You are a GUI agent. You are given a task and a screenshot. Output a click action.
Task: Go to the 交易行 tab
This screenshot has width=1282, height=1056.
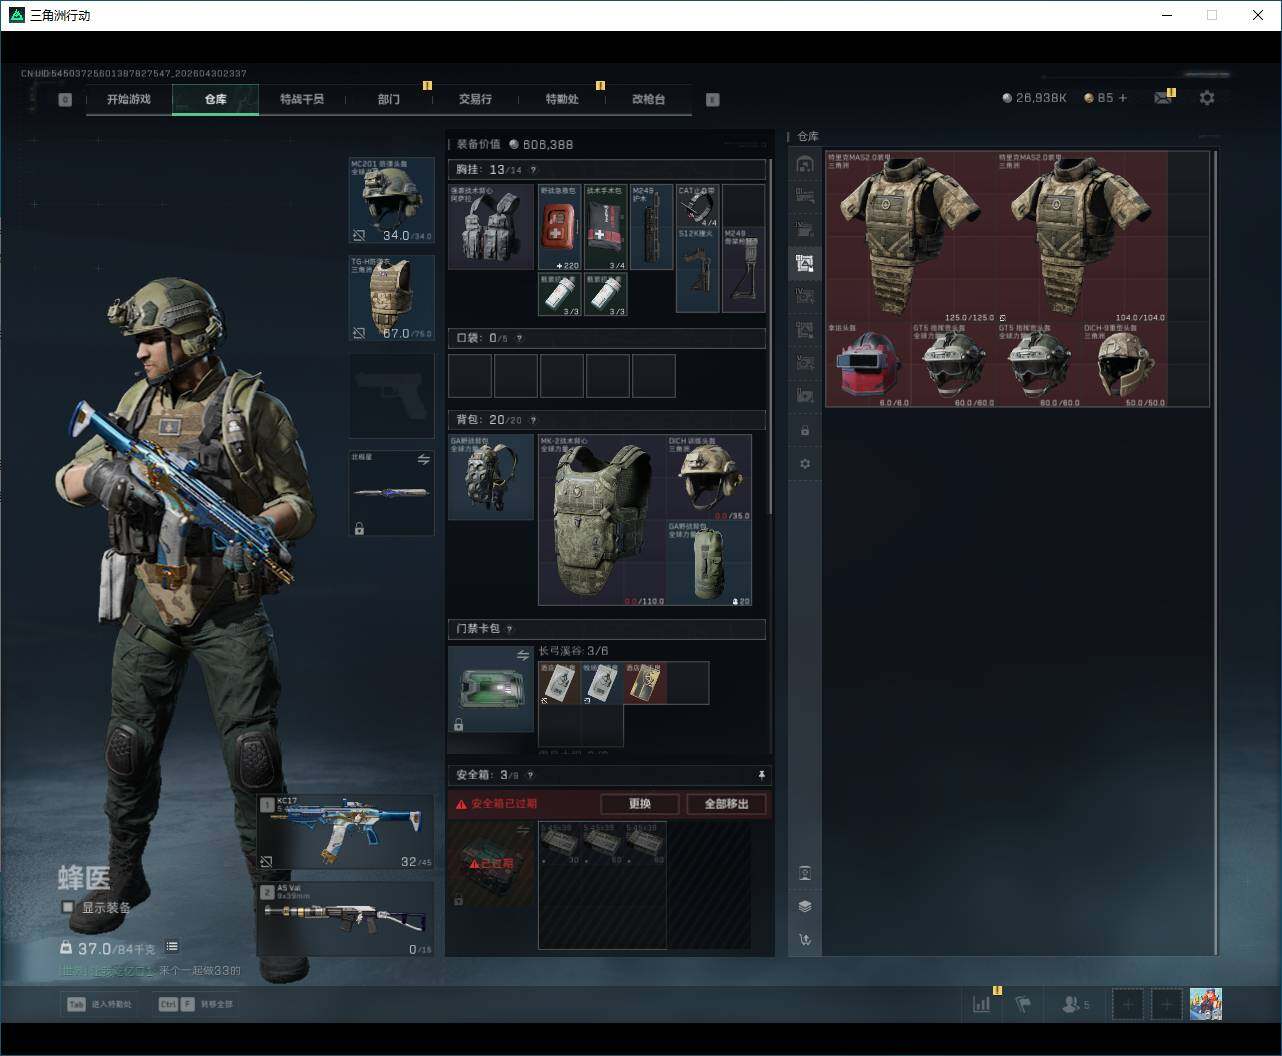click(475, 99)
